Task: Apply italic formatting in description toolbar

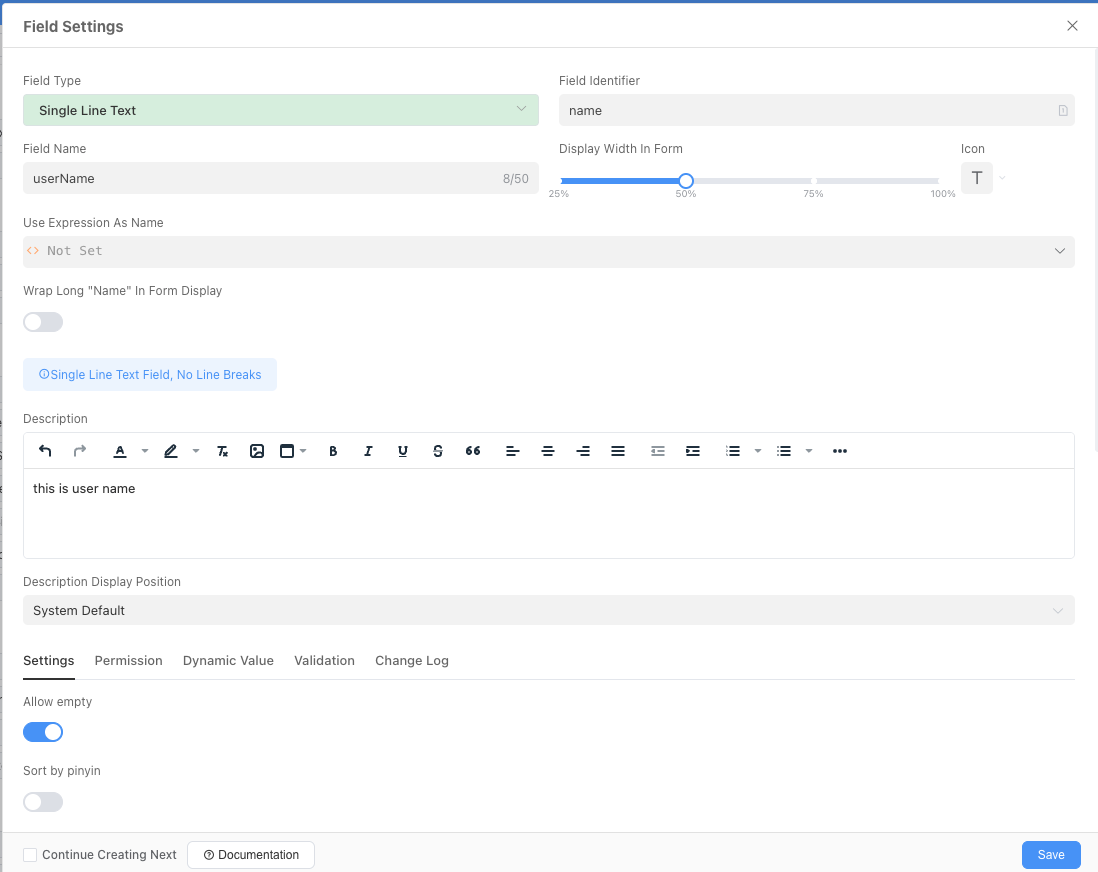Action: 368,451
